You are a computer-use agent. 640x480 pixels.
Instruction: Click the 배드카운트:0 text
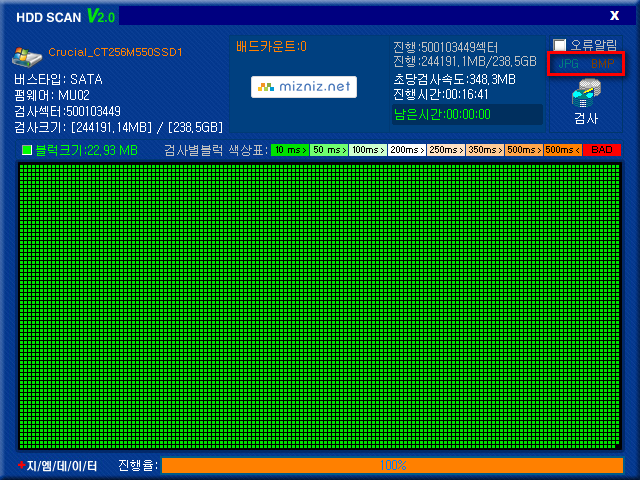point(271,47)
